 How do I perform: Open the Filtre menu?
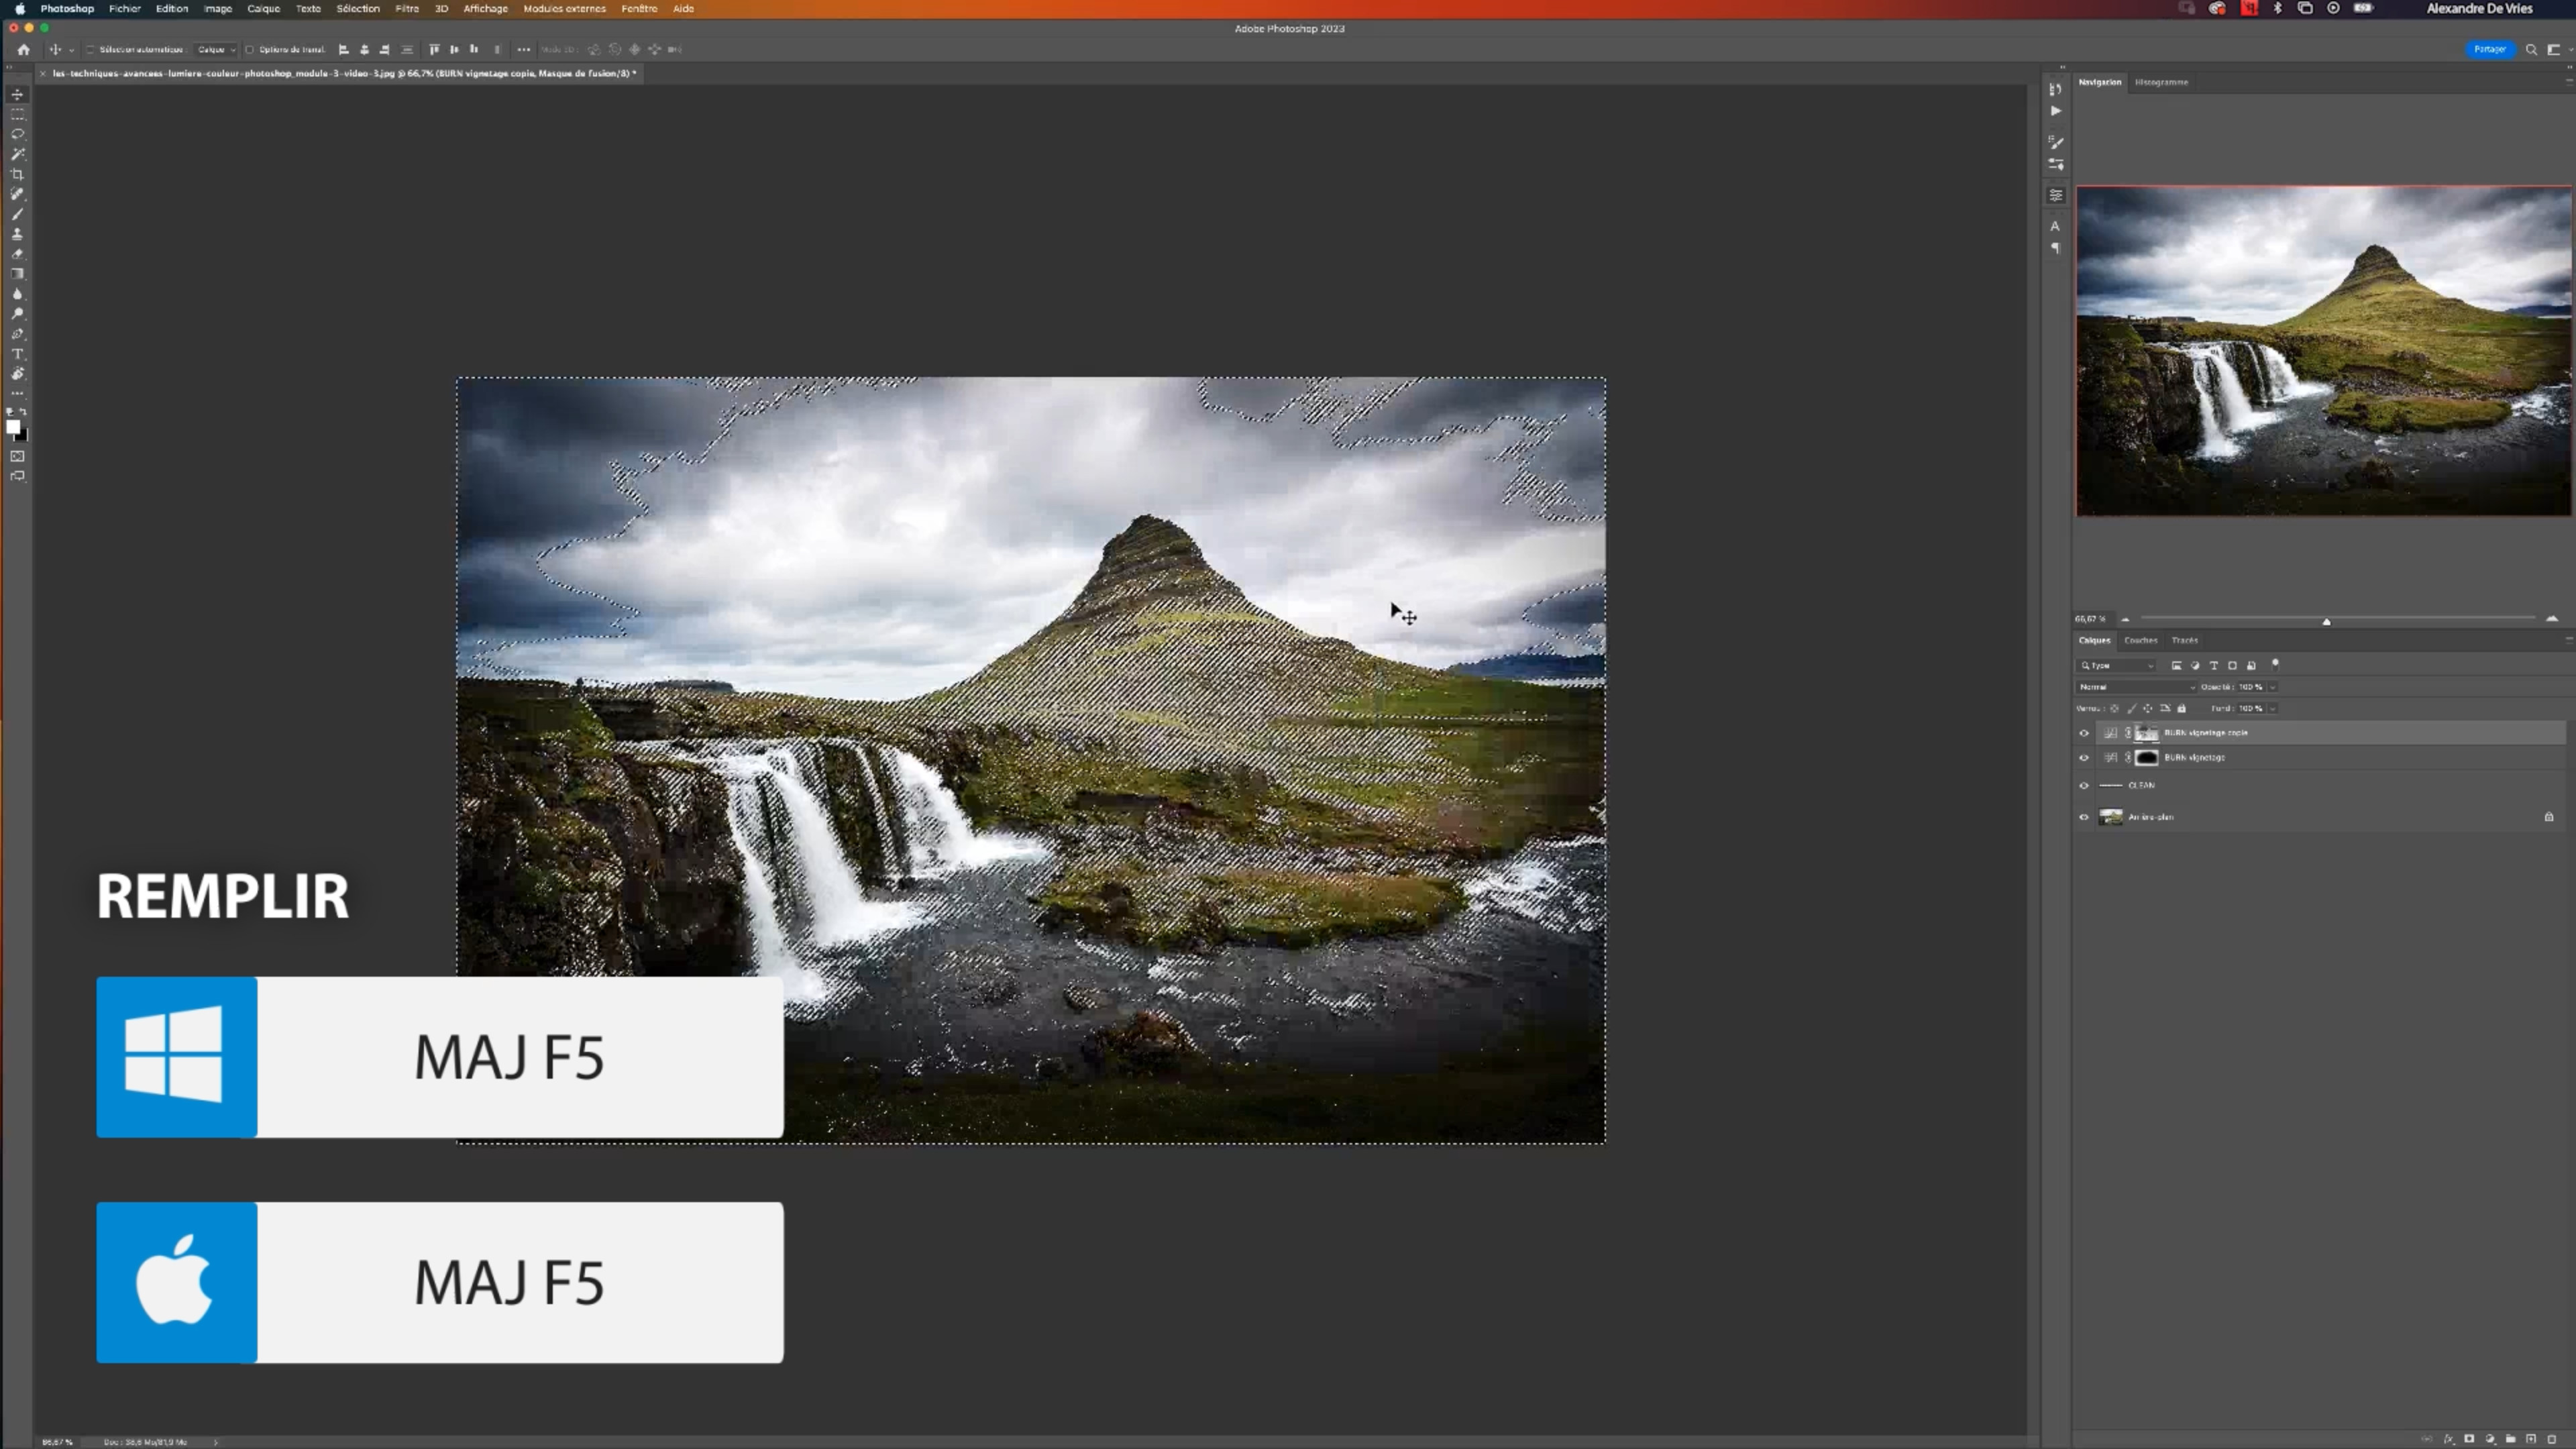click(x=406, y=8)
